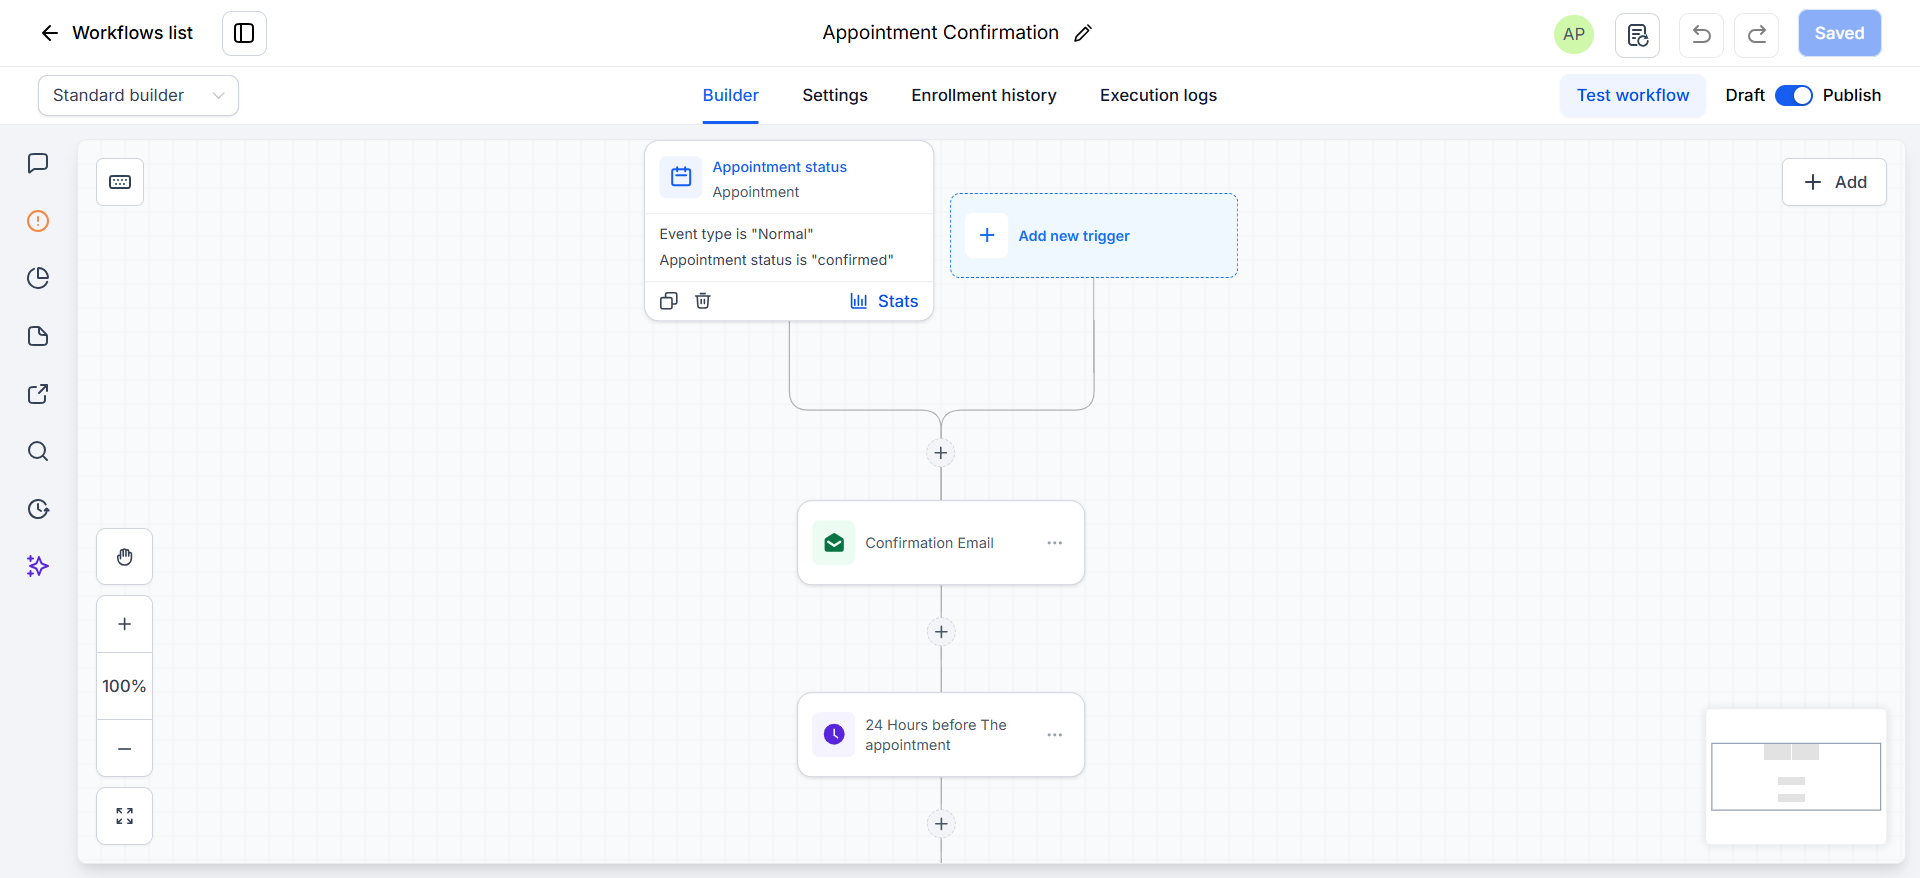Select the Confirmation Email action node
Screen dimensions: 1920x878
[x=941, y=543]
